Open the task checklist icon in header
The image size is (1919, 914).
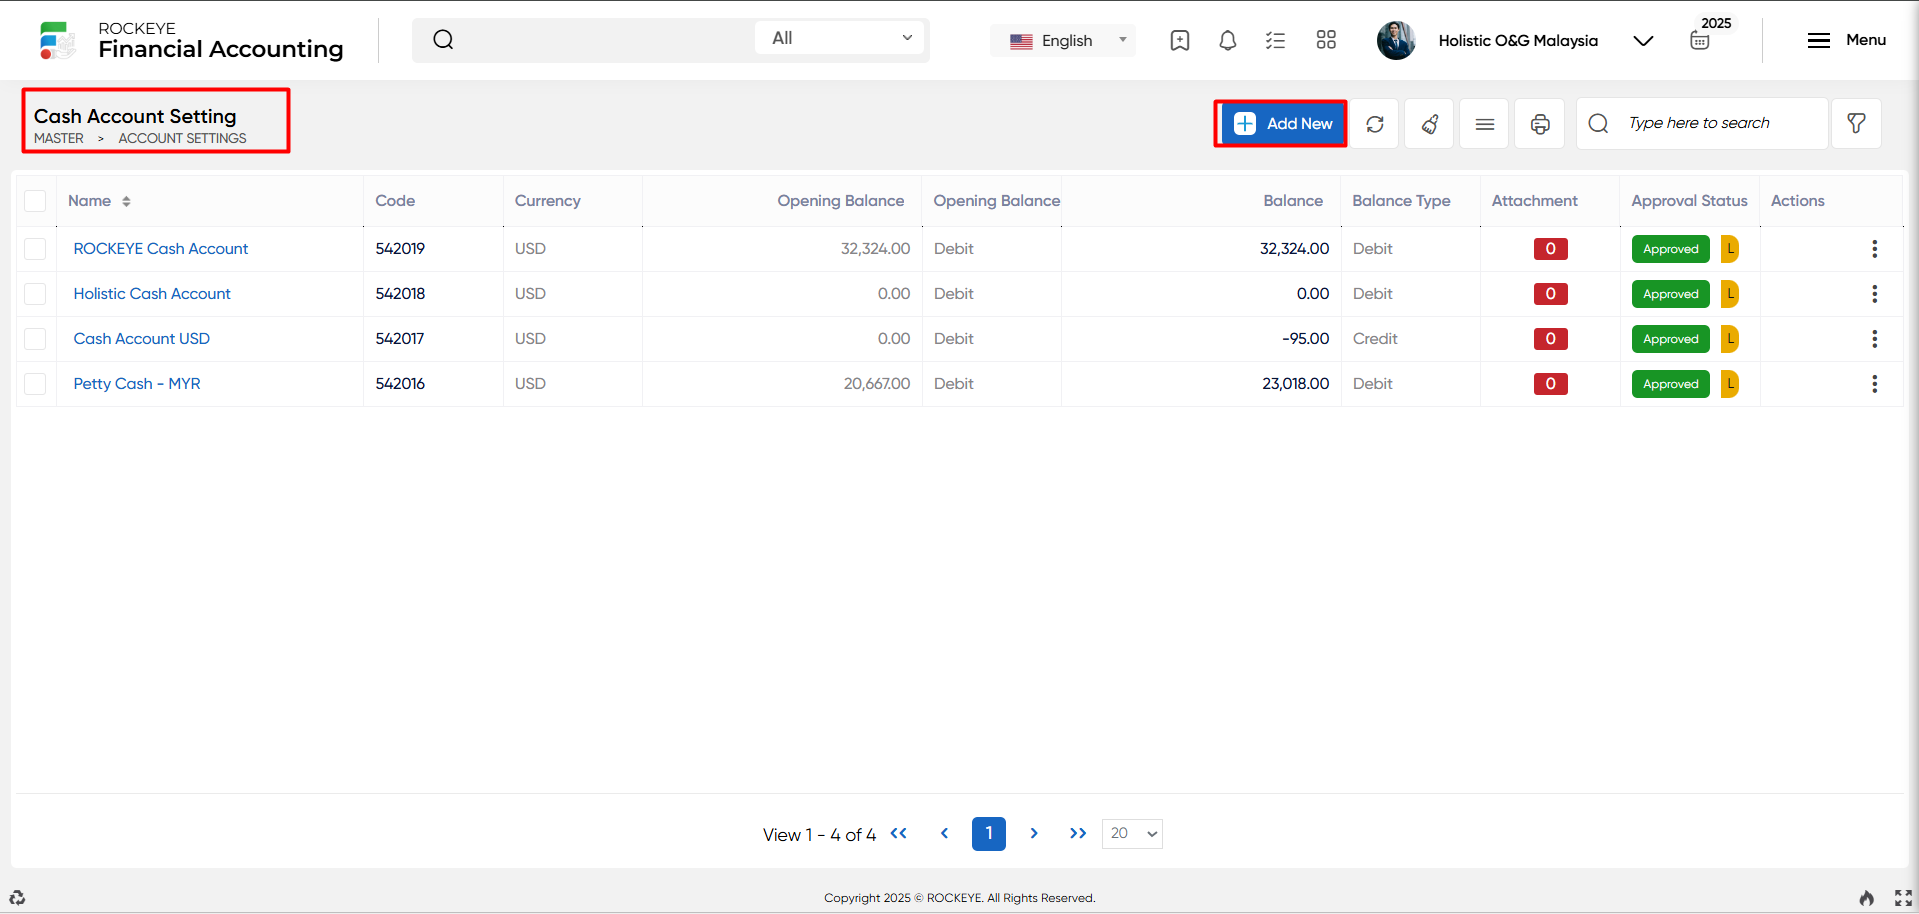point(1275,40)
